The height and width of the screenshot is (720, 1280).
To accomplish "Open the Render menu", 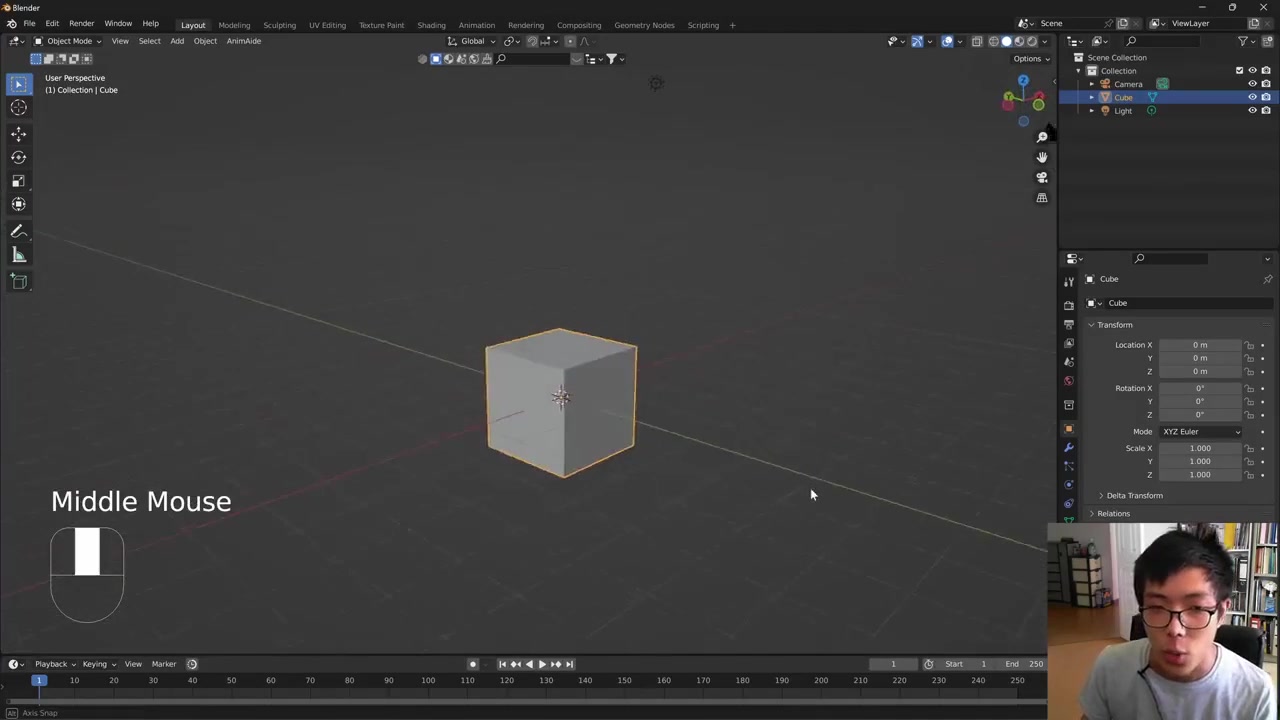I will coord(81,23).
